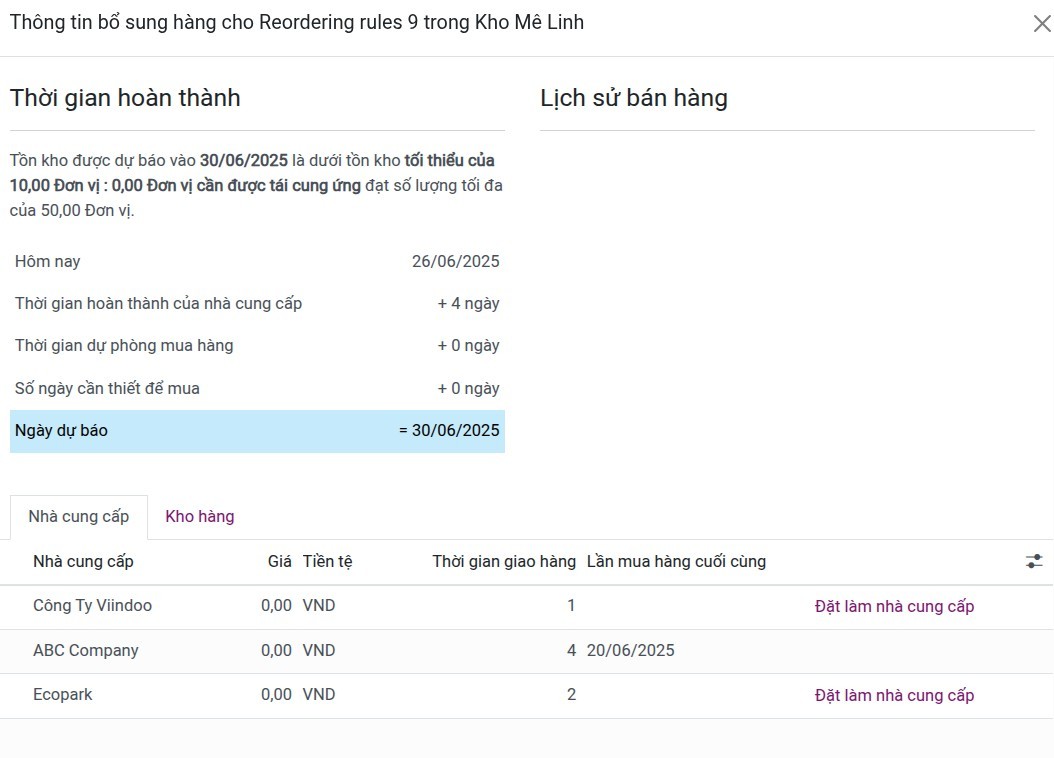The height and width of the screenshot is (758, 1054).
Task: Click the Lịch sử bán hàng heading
Action: click(x=634, y=98)
